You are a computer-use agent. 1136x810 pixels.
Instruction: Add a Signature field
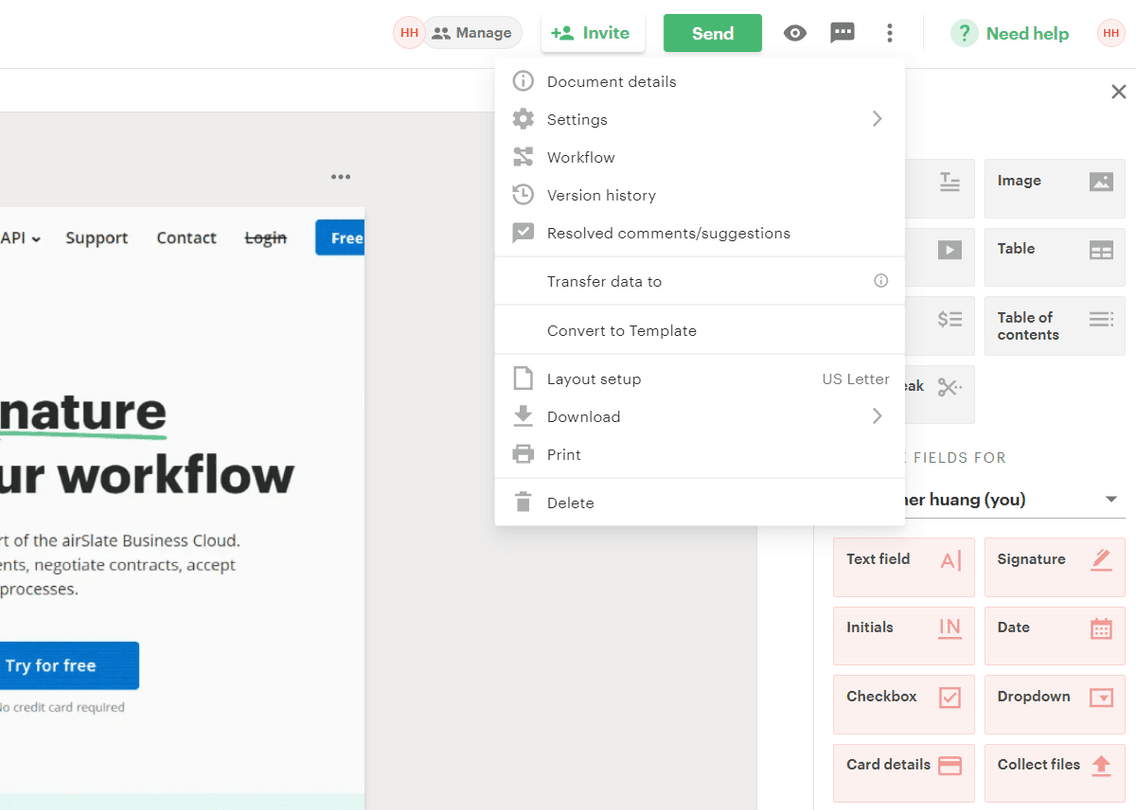tap(1054, 567)
